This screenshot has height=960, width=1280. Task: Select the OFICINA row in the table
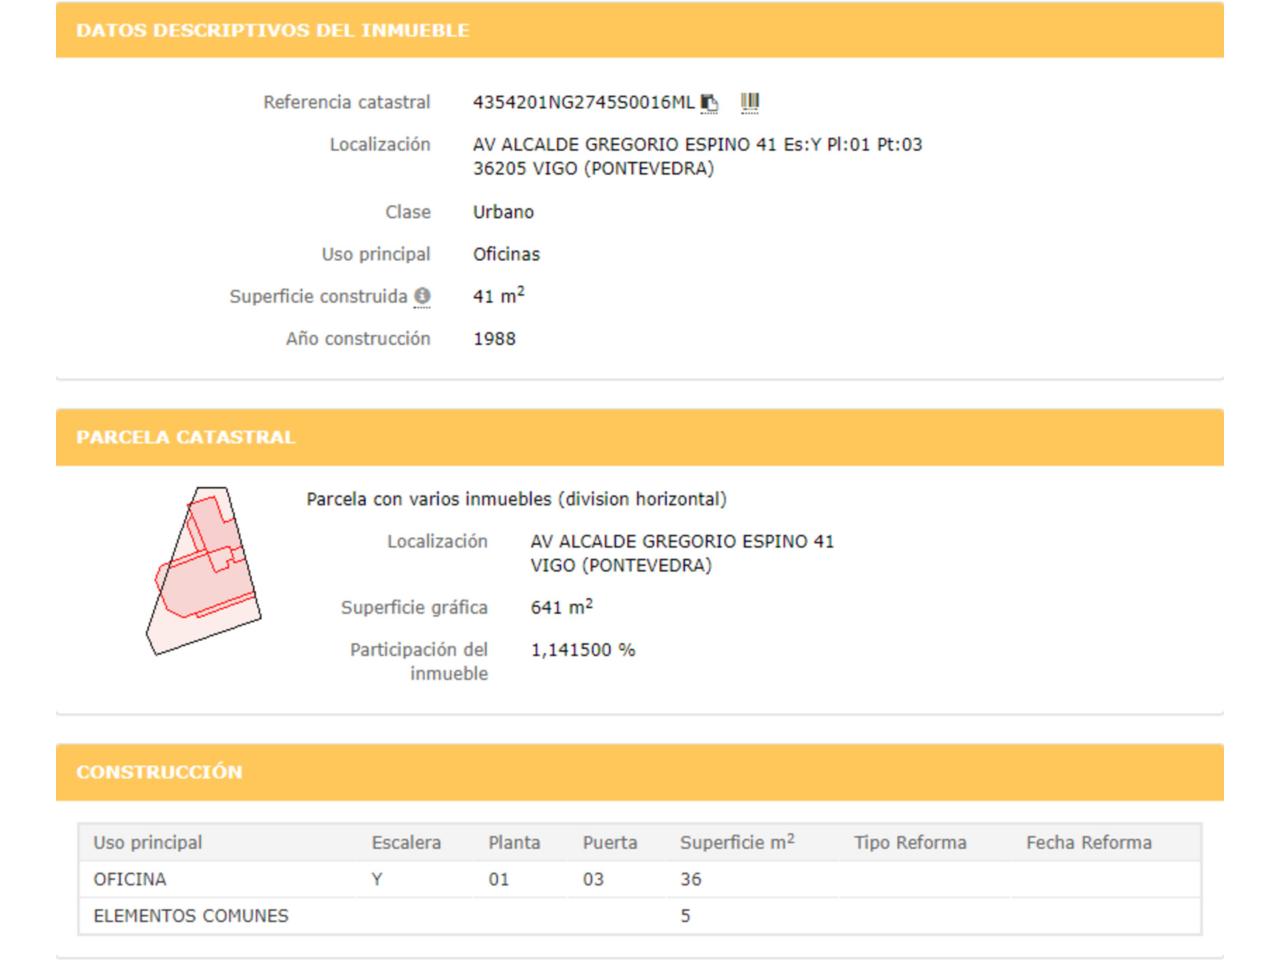130,880
